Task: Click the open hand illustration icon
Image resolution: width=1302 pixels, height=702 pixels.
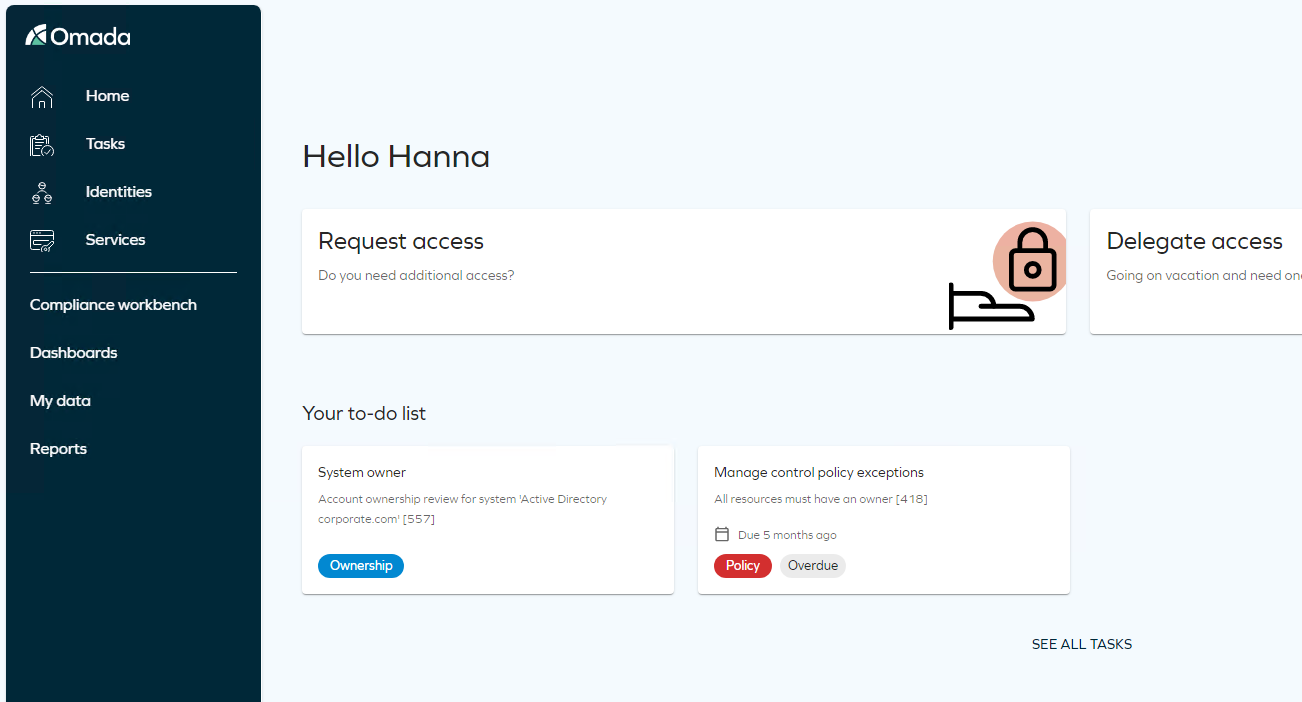Action: point(991,306)
